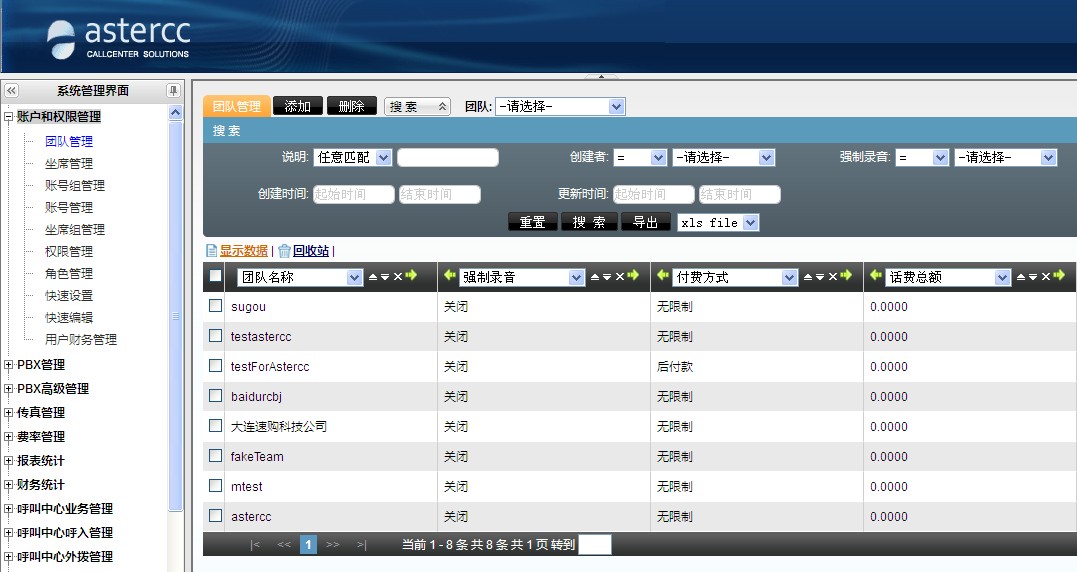
Task: Open the xls file export format dropdown
Action: point(718,223)
